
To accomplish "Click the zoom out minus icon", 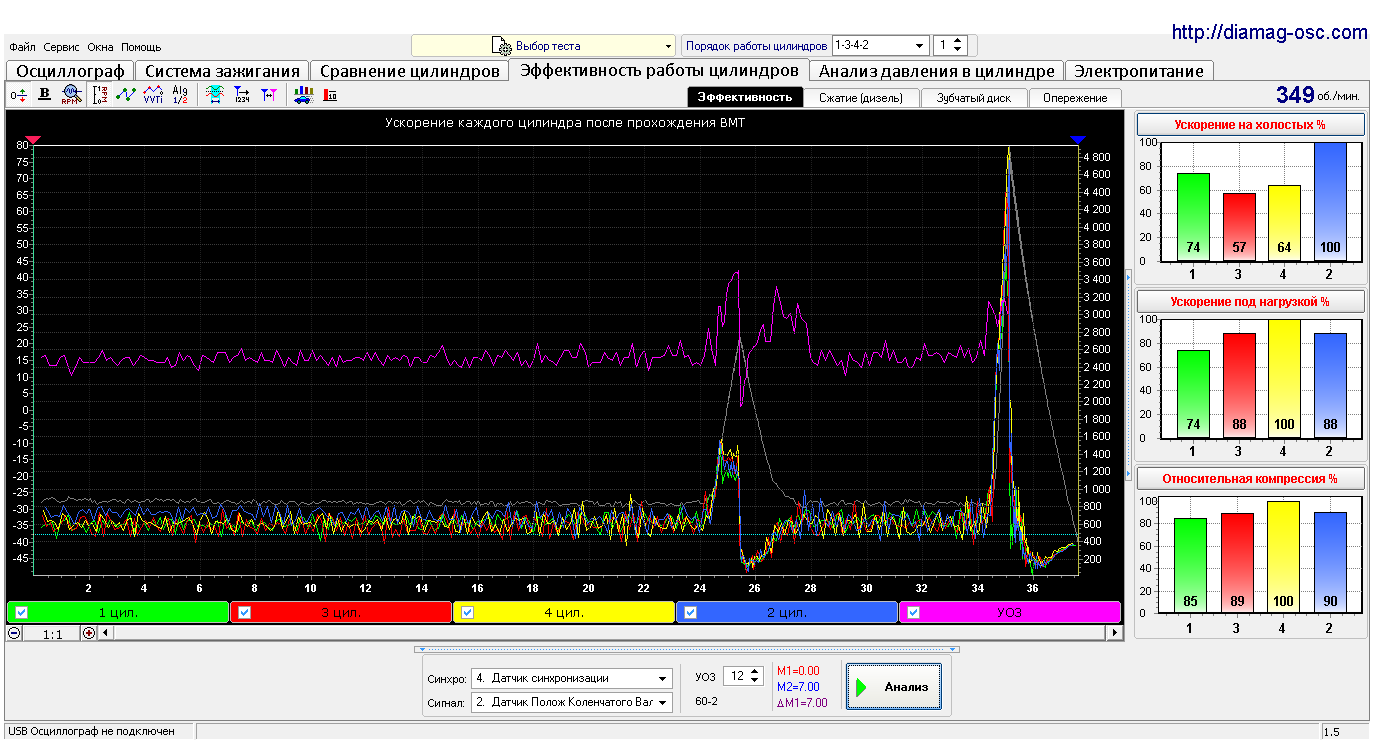I will coord(15,633).
